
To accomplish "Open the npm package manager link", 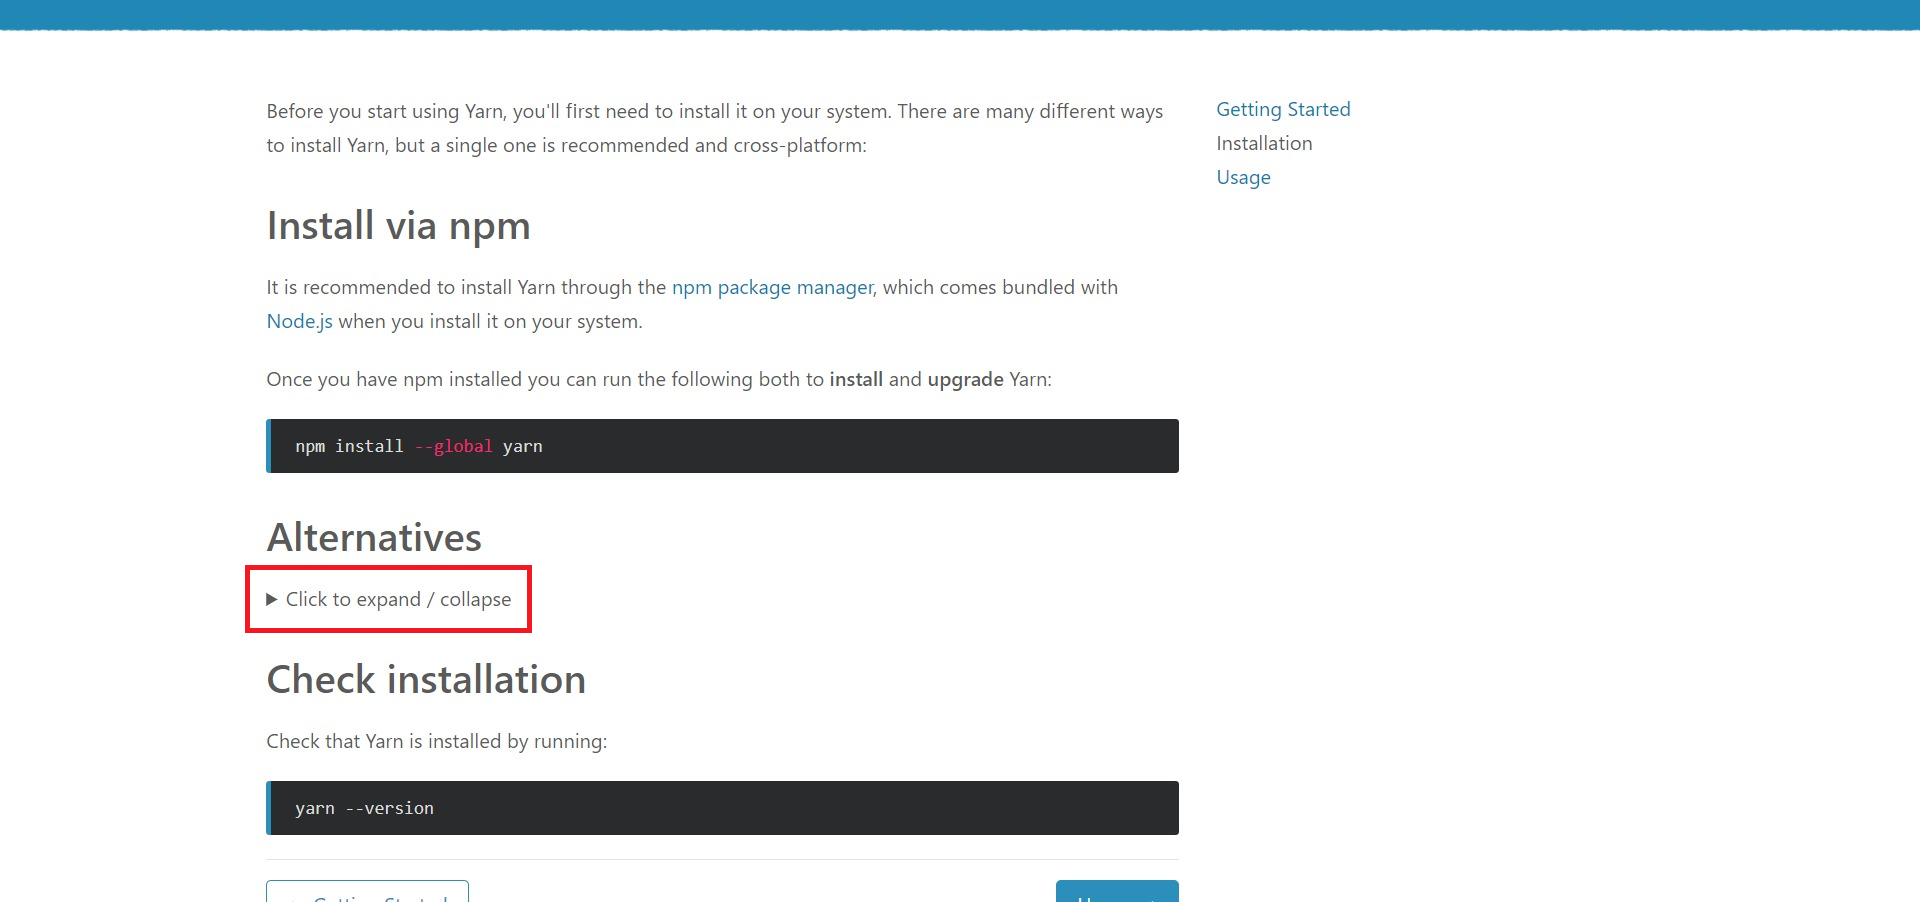I will tap(772, 287).
